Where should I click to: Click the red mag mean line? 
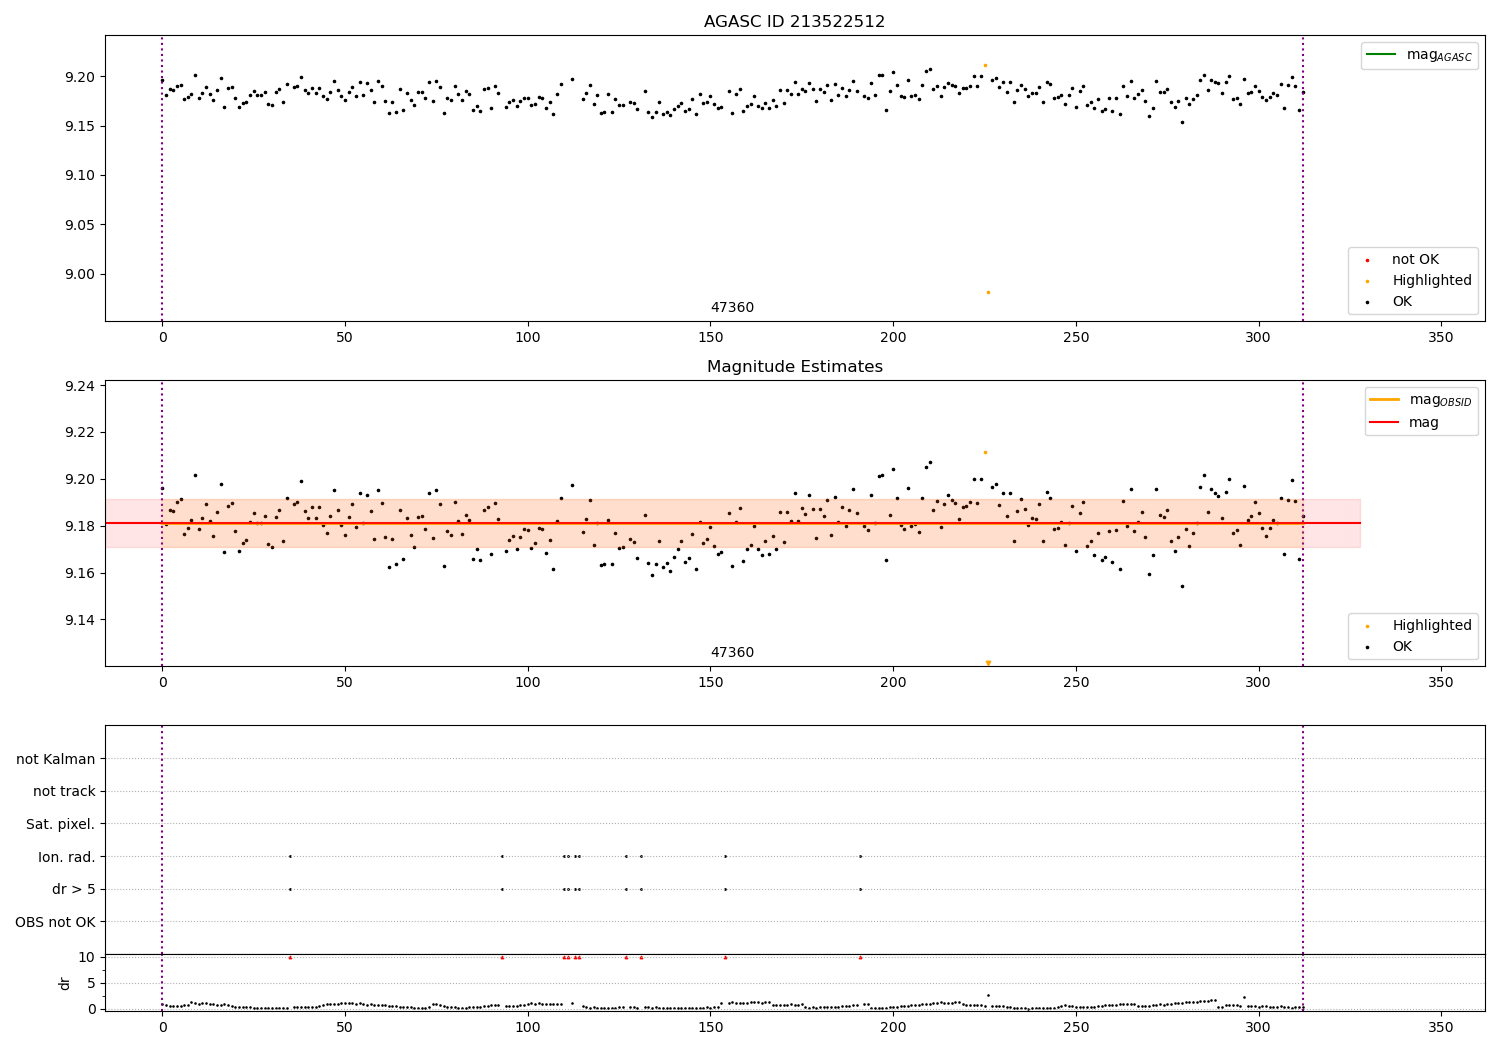(732, 523)
